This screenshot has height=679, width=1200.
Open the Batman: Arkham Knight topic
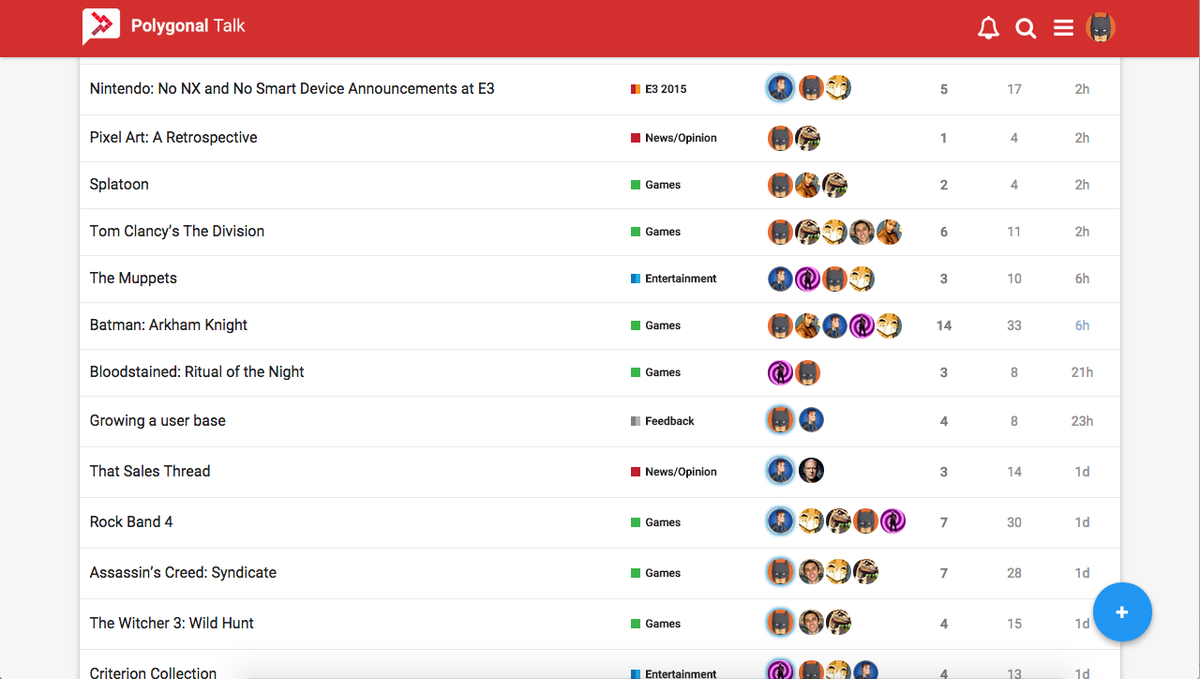coord(168,325)
